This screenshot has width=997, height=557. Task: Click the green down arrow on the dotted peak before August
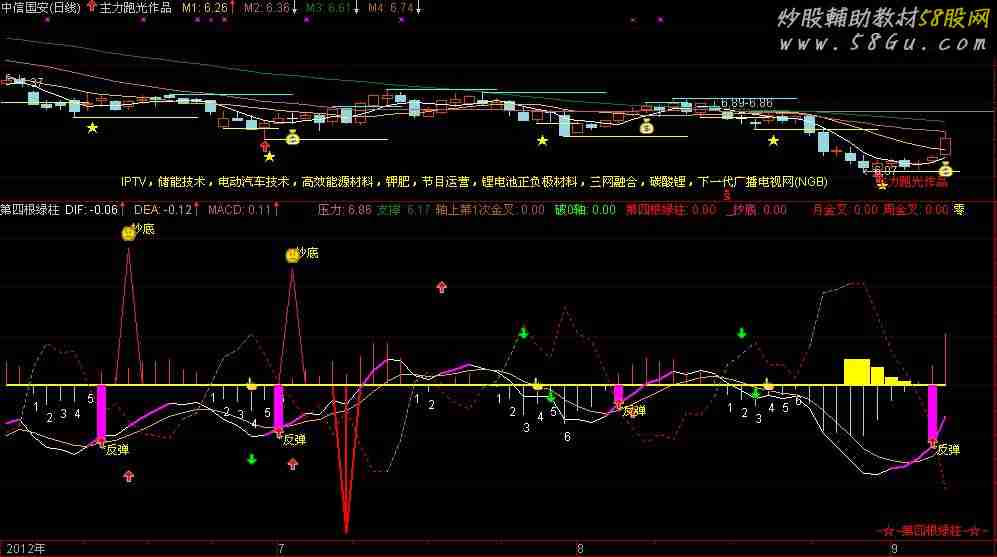point(523,333)
